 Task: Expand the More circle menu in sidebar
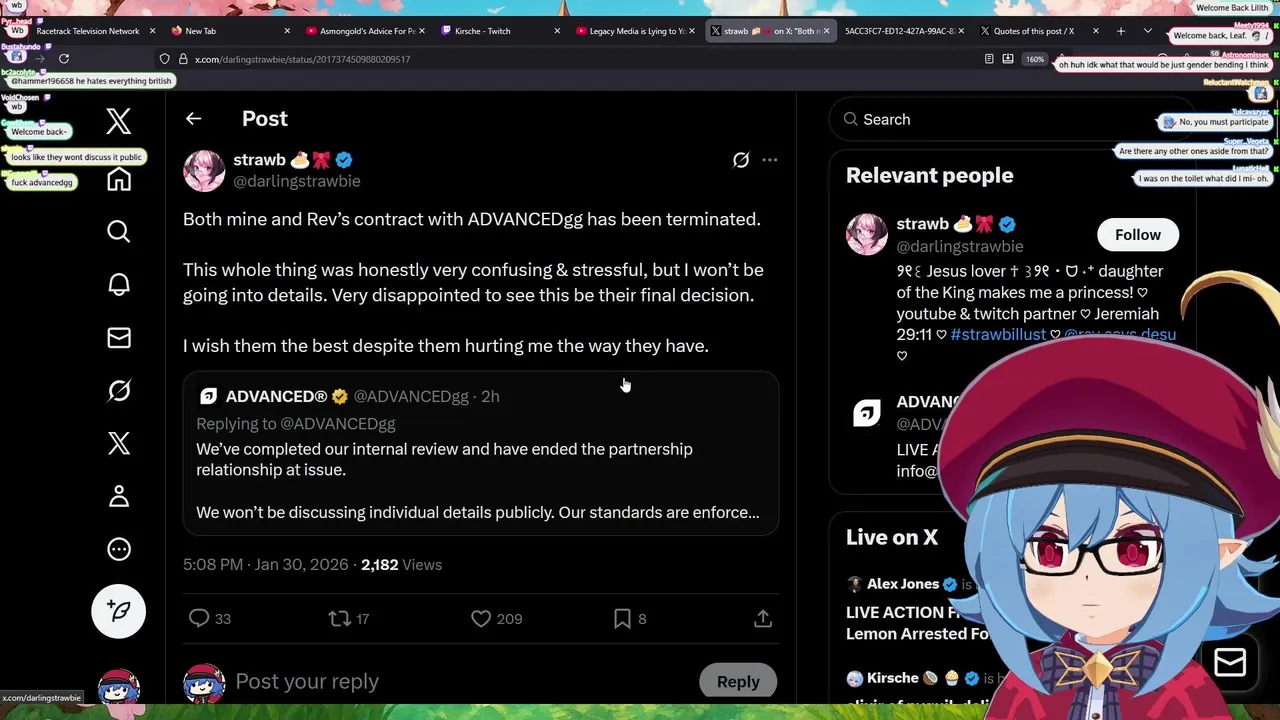(119, 549)
